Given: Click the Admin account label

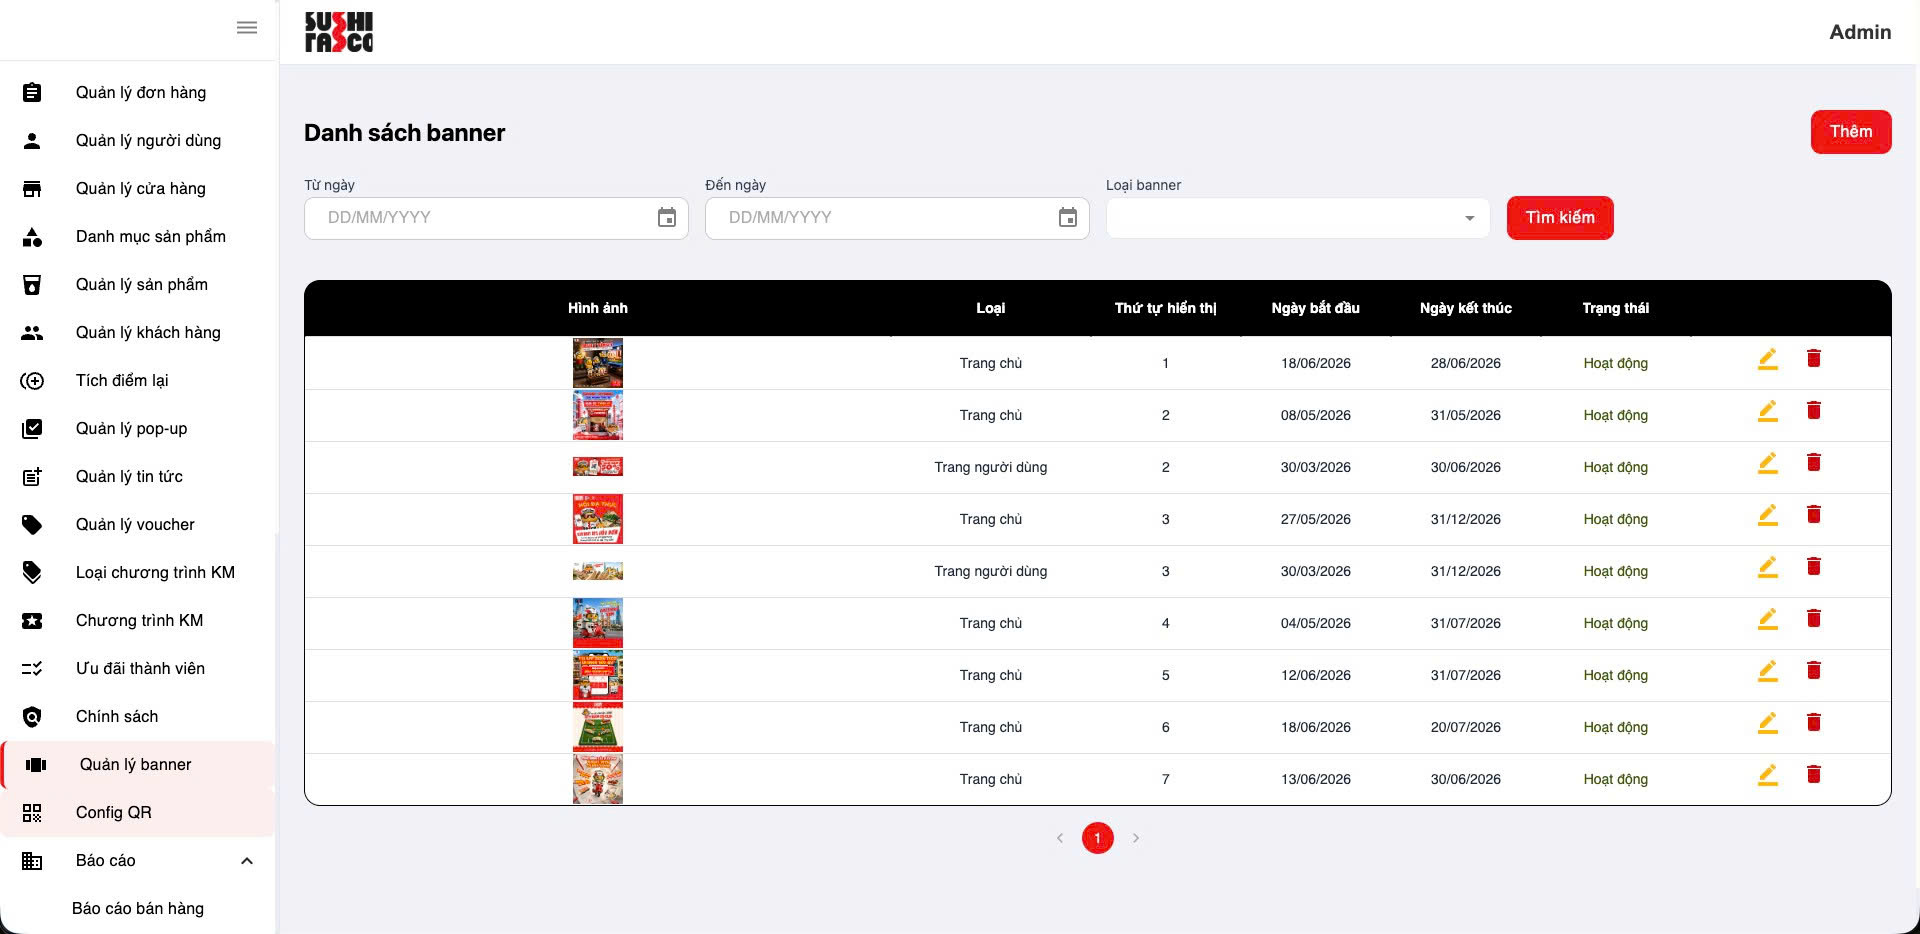Looking at the screenshot, I should pyautogui.click(x=1860, y=32).
